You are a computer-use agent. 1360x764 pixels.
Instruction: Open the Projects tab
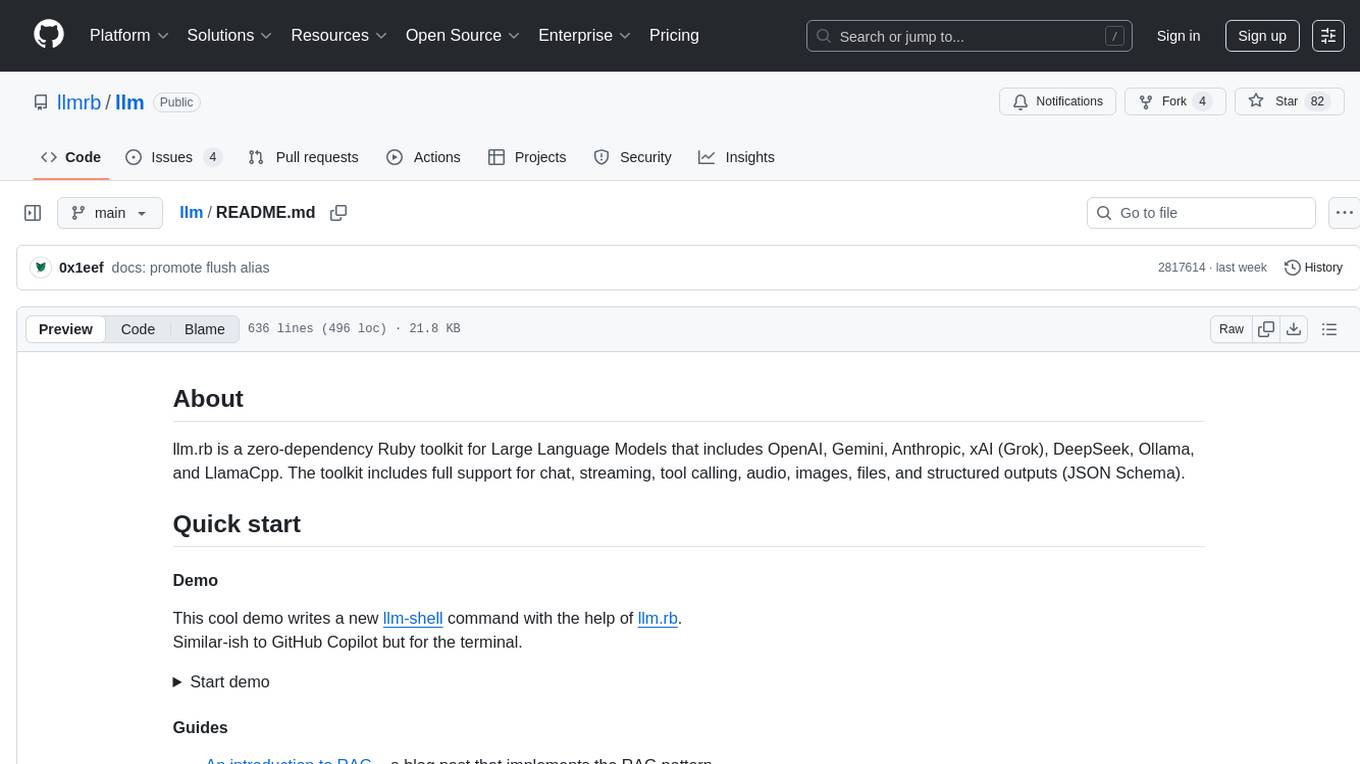point(527,157)
